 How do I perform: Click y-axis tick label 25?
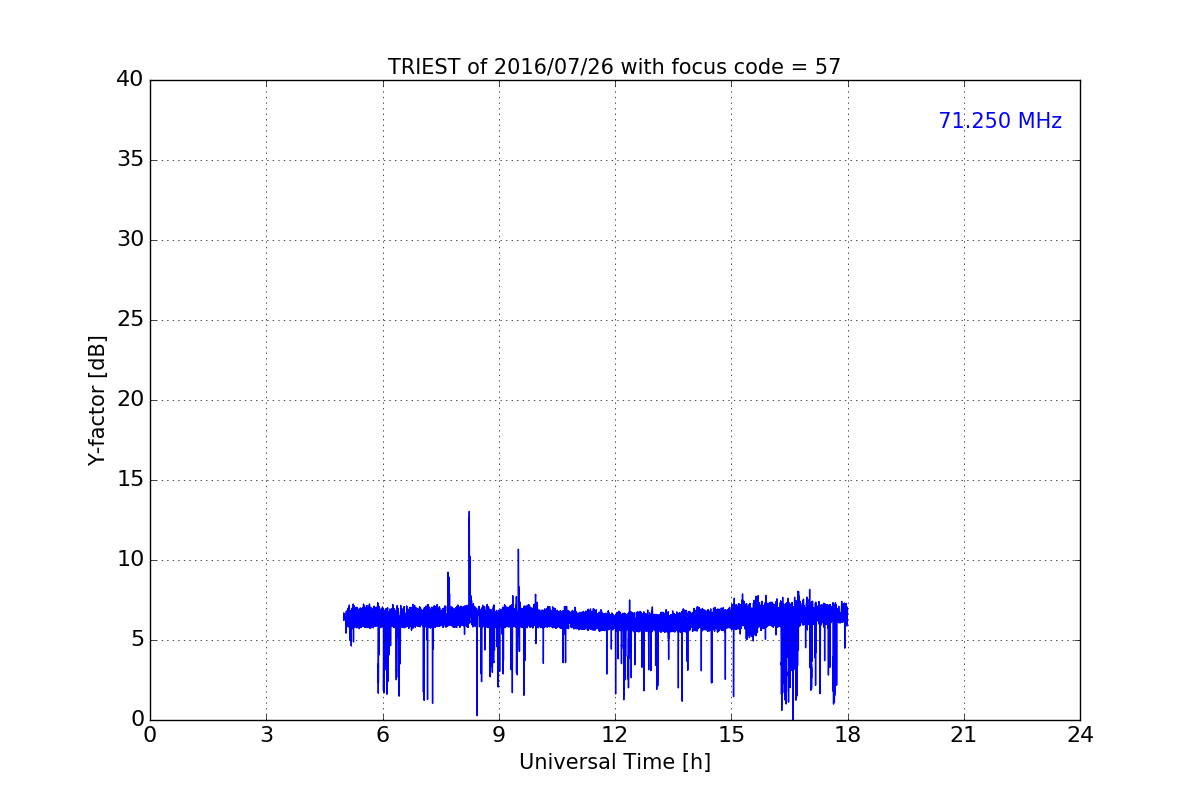click(130, 320)
